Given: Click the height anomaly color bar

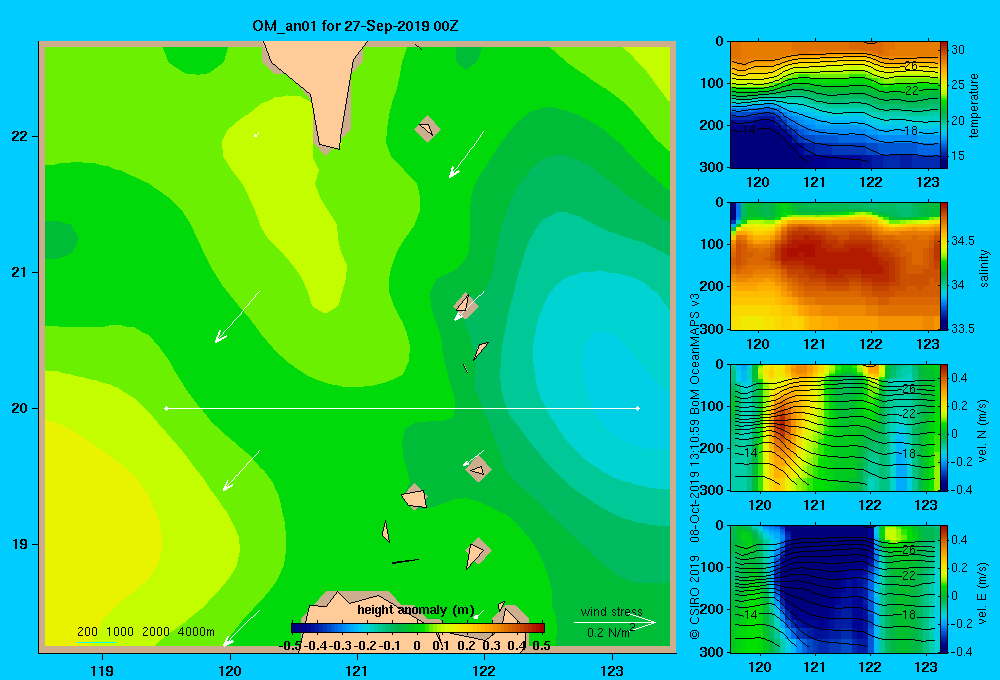Looking at the screenshot, I should [418, 628].
